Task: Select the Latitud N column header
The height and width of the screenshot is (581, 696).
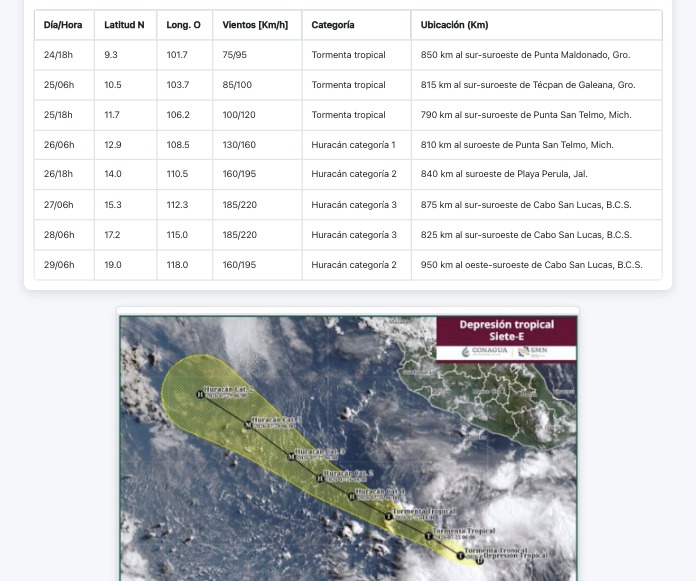Action: pos(124,25)
